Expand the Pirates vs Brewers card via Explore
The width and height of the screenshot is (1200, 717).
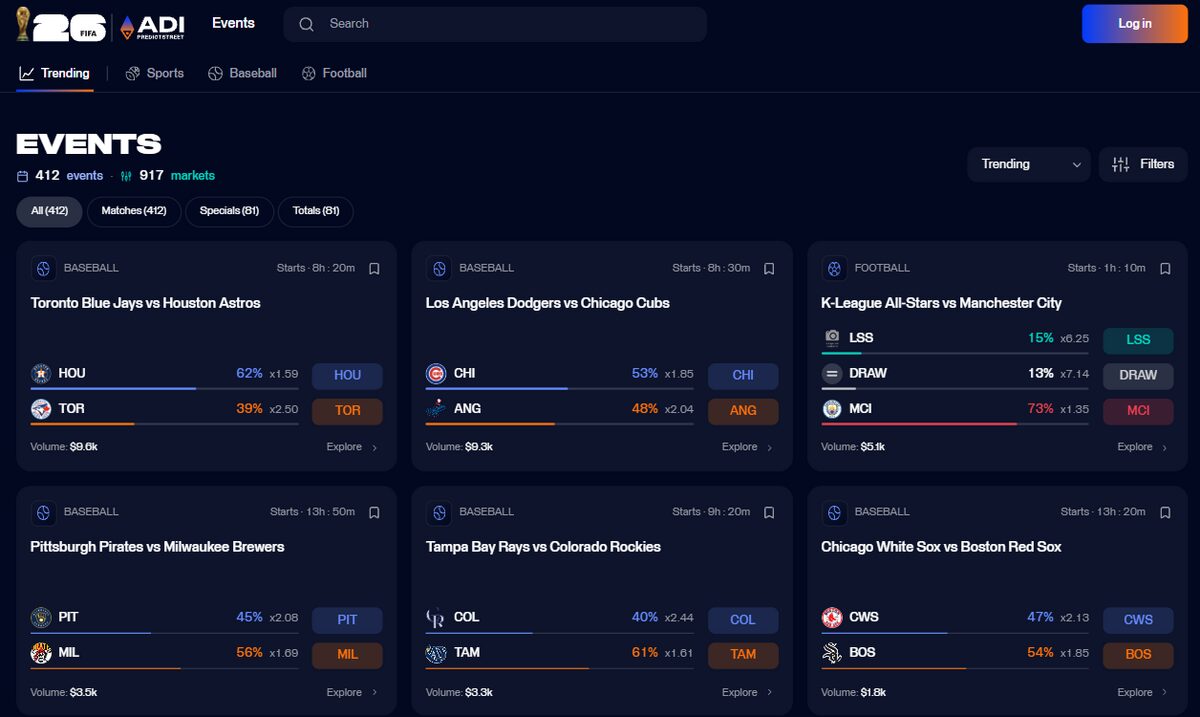click(x=352, y=692)
